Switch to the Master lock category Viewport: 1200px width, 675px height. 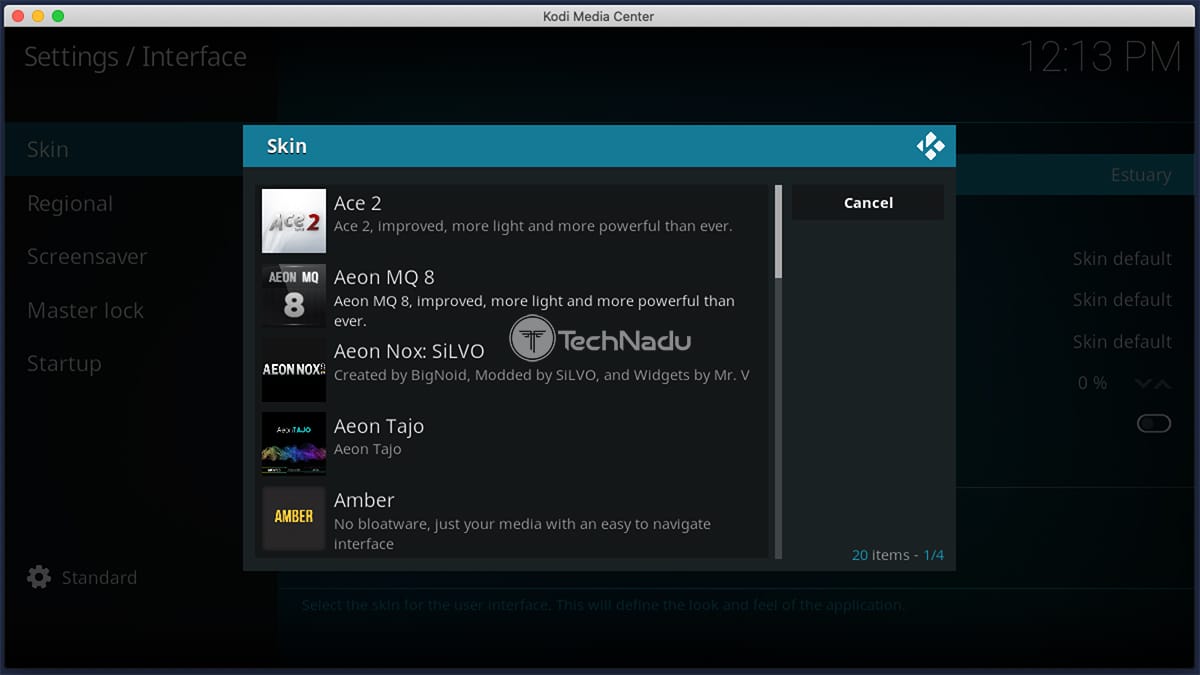[86, 311]
